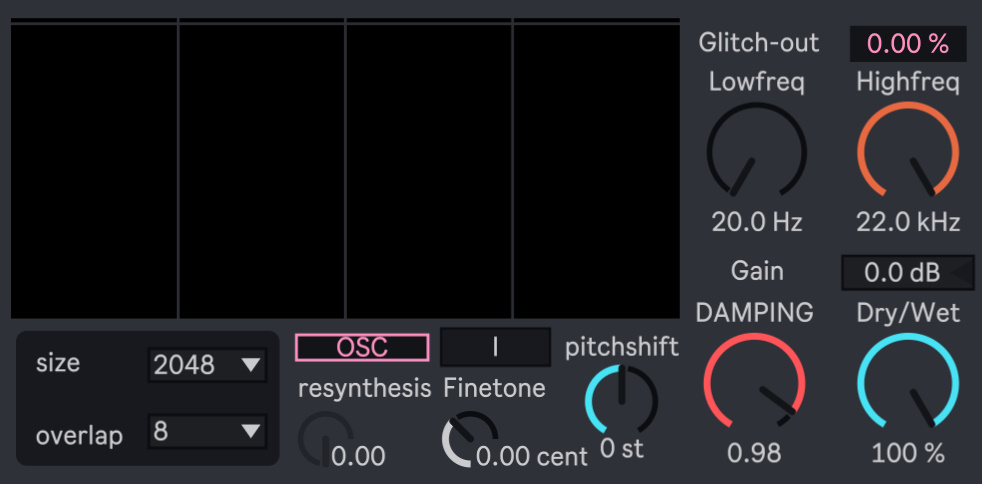This screenshot has height=484, width=982.
Task: Toggle the OSC button
Action: (x=362, y=347)
